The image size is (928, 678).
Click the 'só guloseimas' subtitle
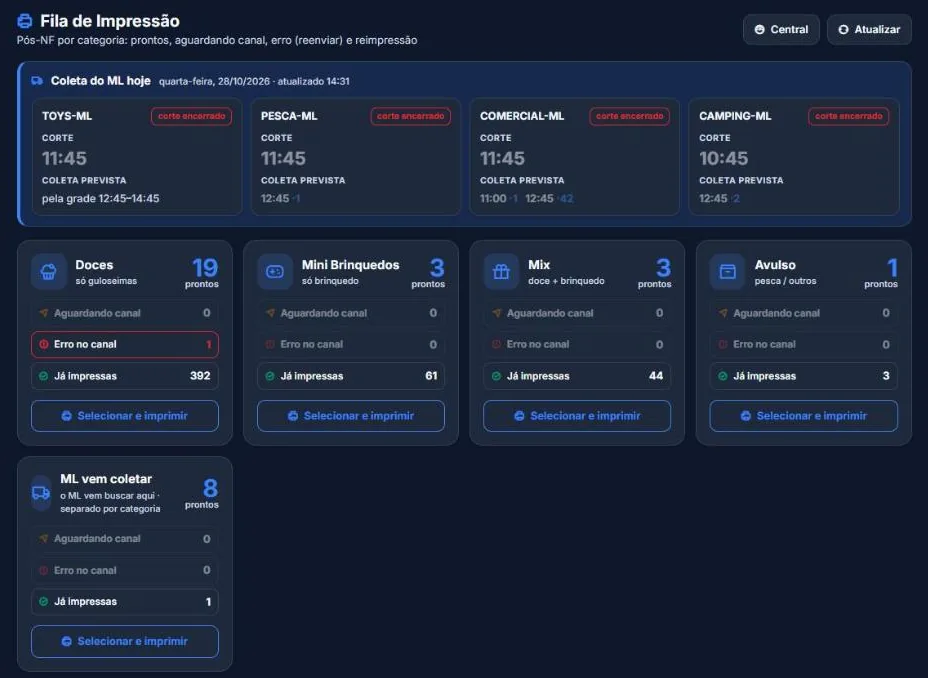click(x=106, y=281)
